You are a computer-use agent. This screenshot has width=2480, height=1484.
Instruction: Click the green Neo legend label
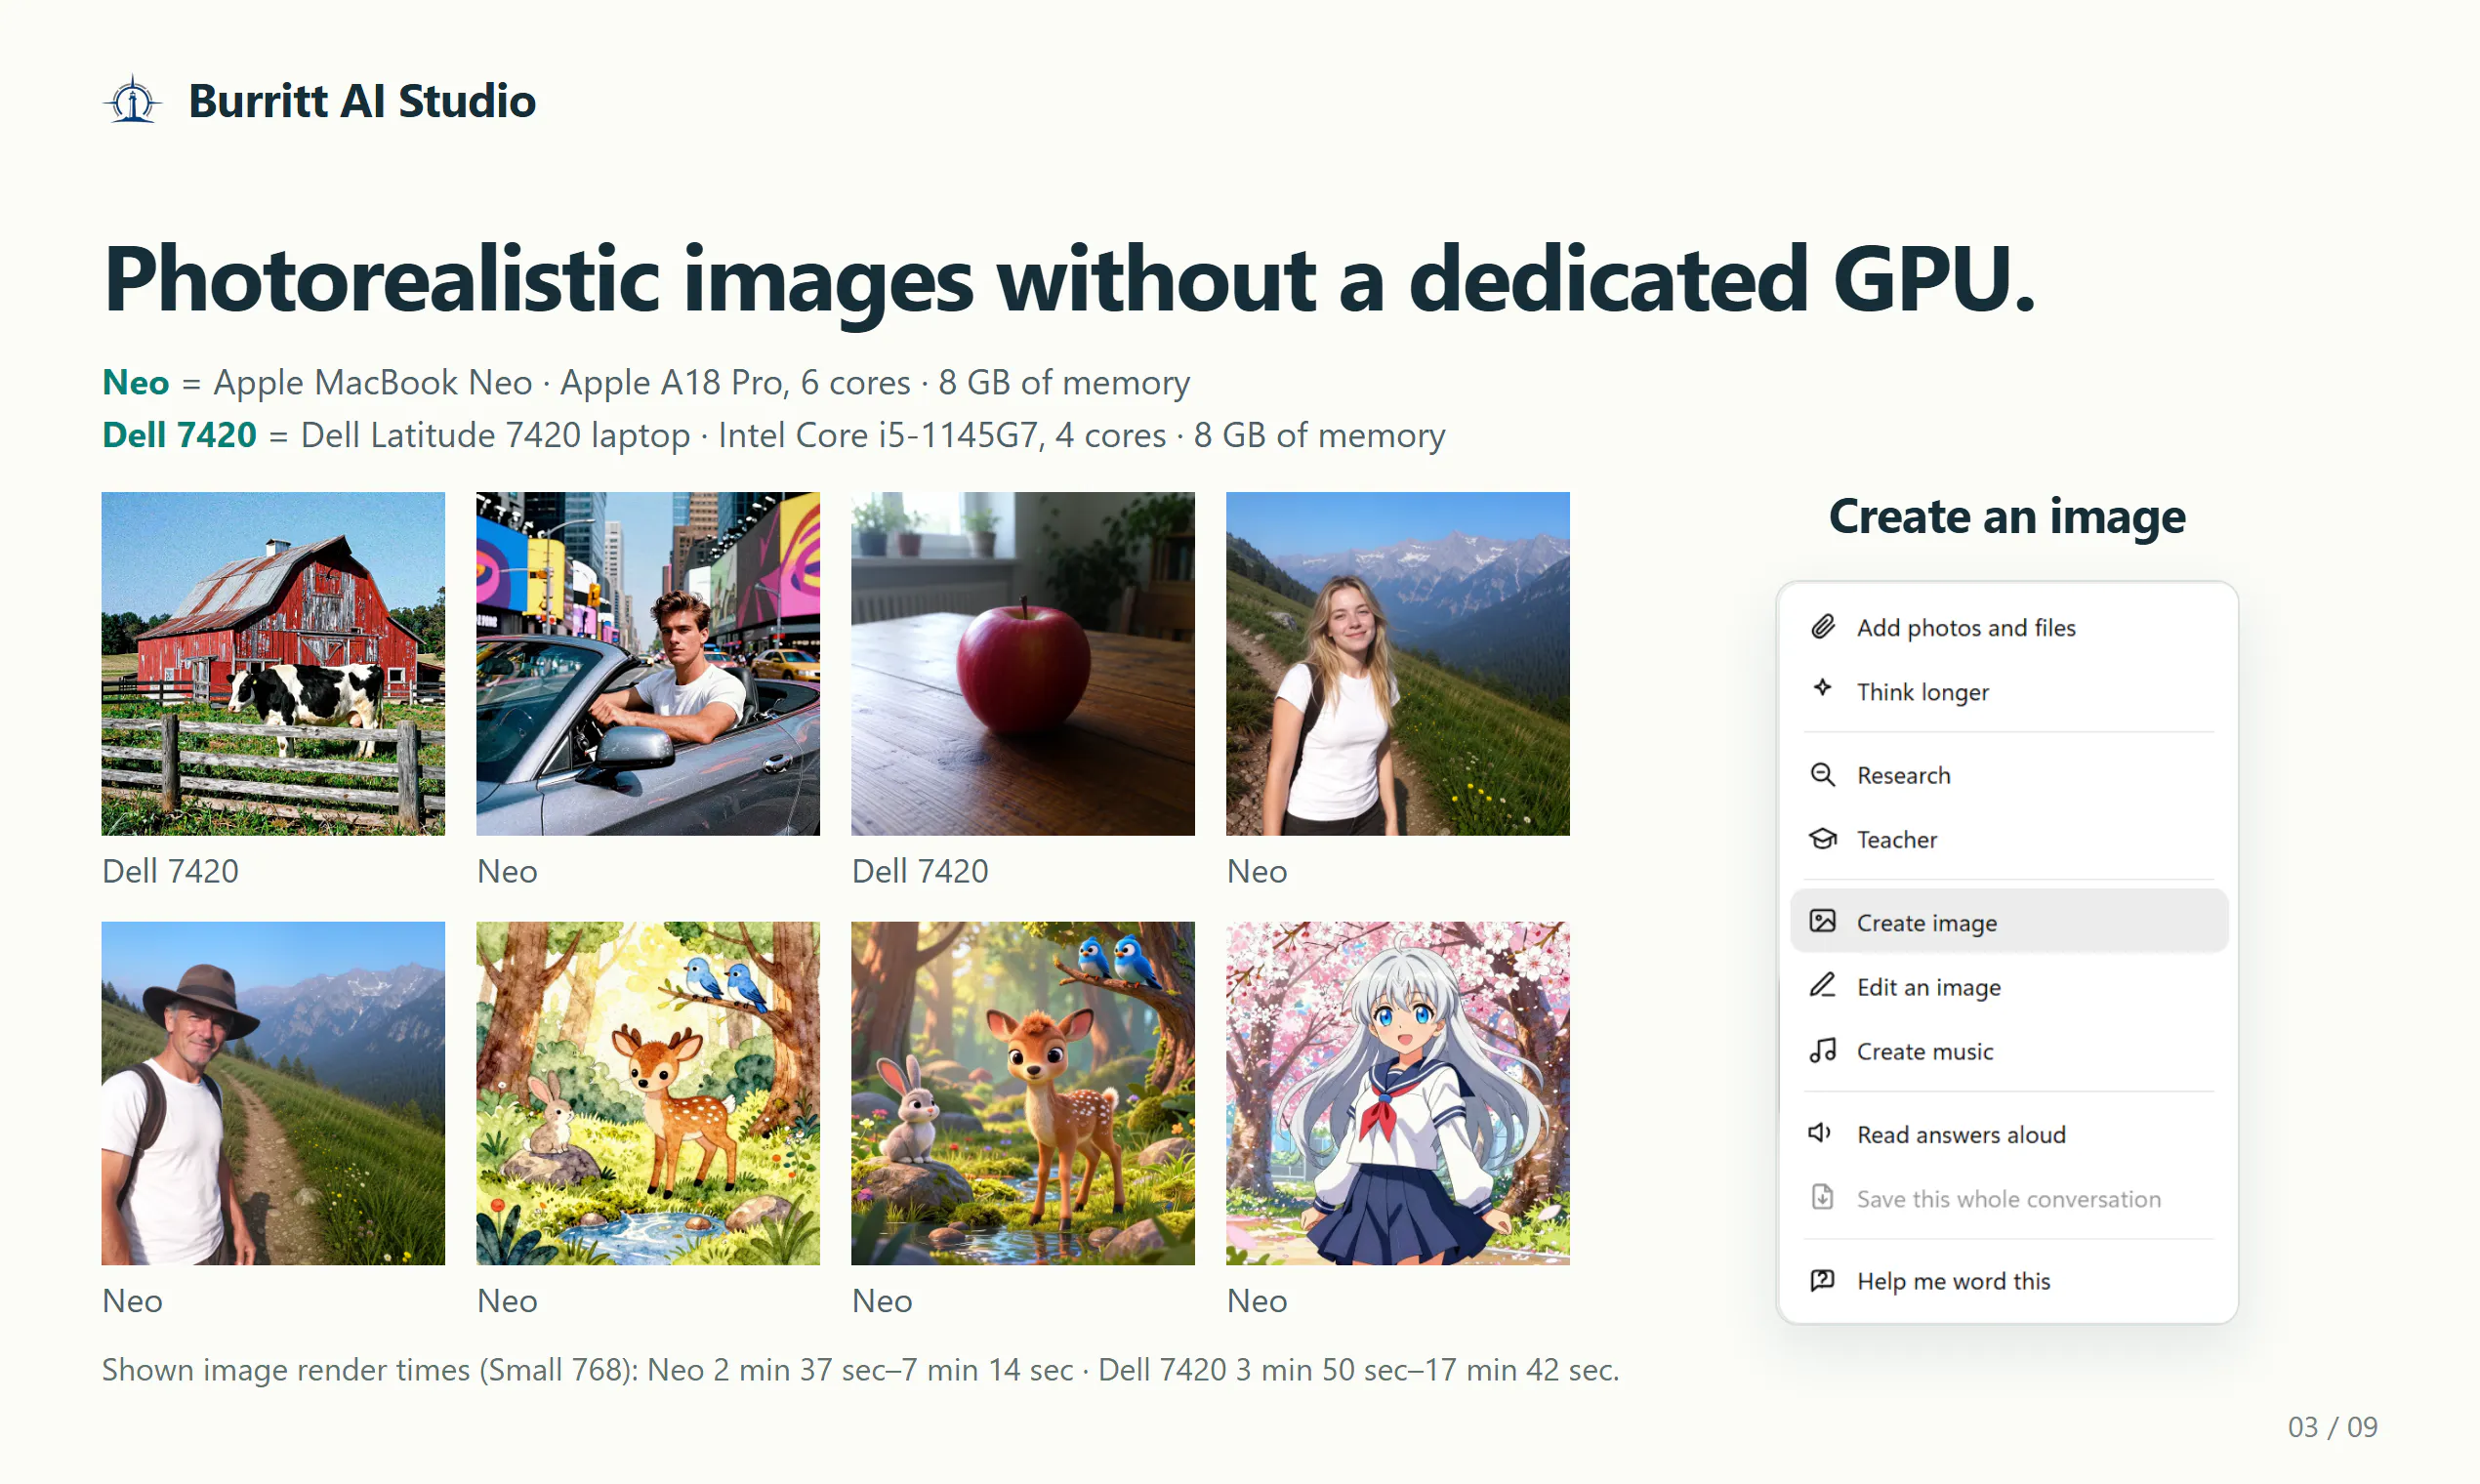coord(136,382)
